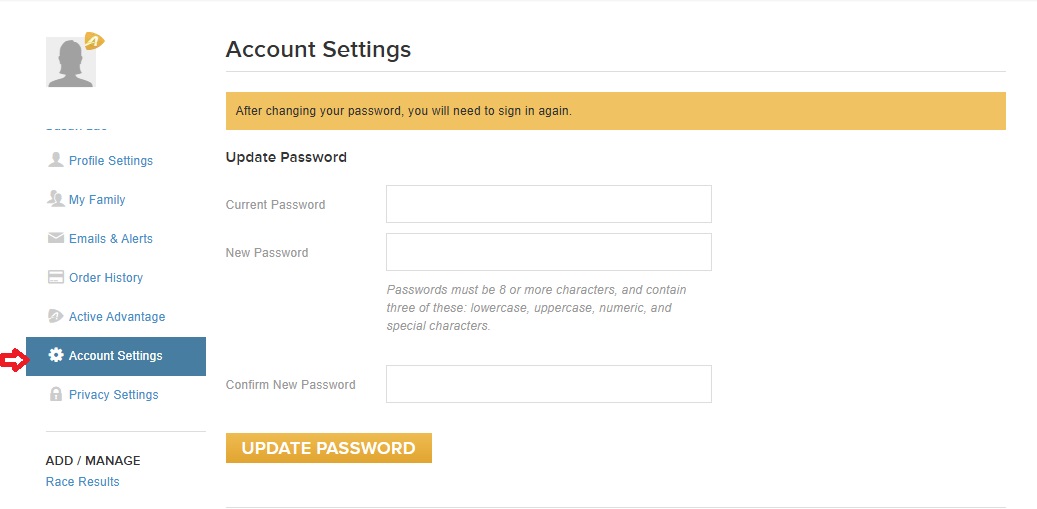Image resolution: width=1037 pixels, height=509 pixels.
Task: Click the Order History card icon
Action: [56, 277]
